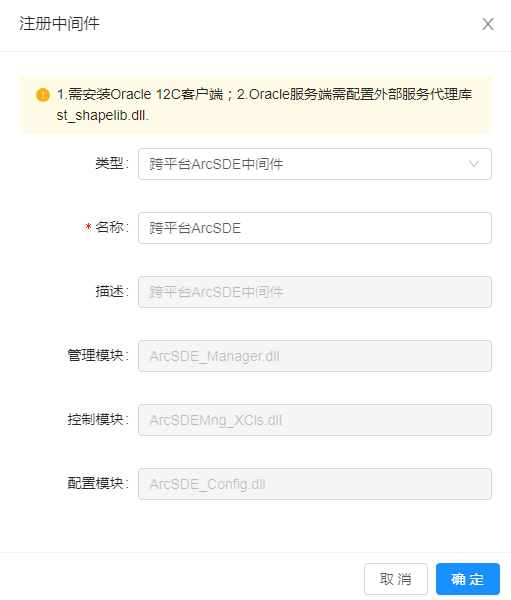Screen dimensions: 511x600
Task: Click the red required asterisk beside 名称
Action: click(88, 227)
